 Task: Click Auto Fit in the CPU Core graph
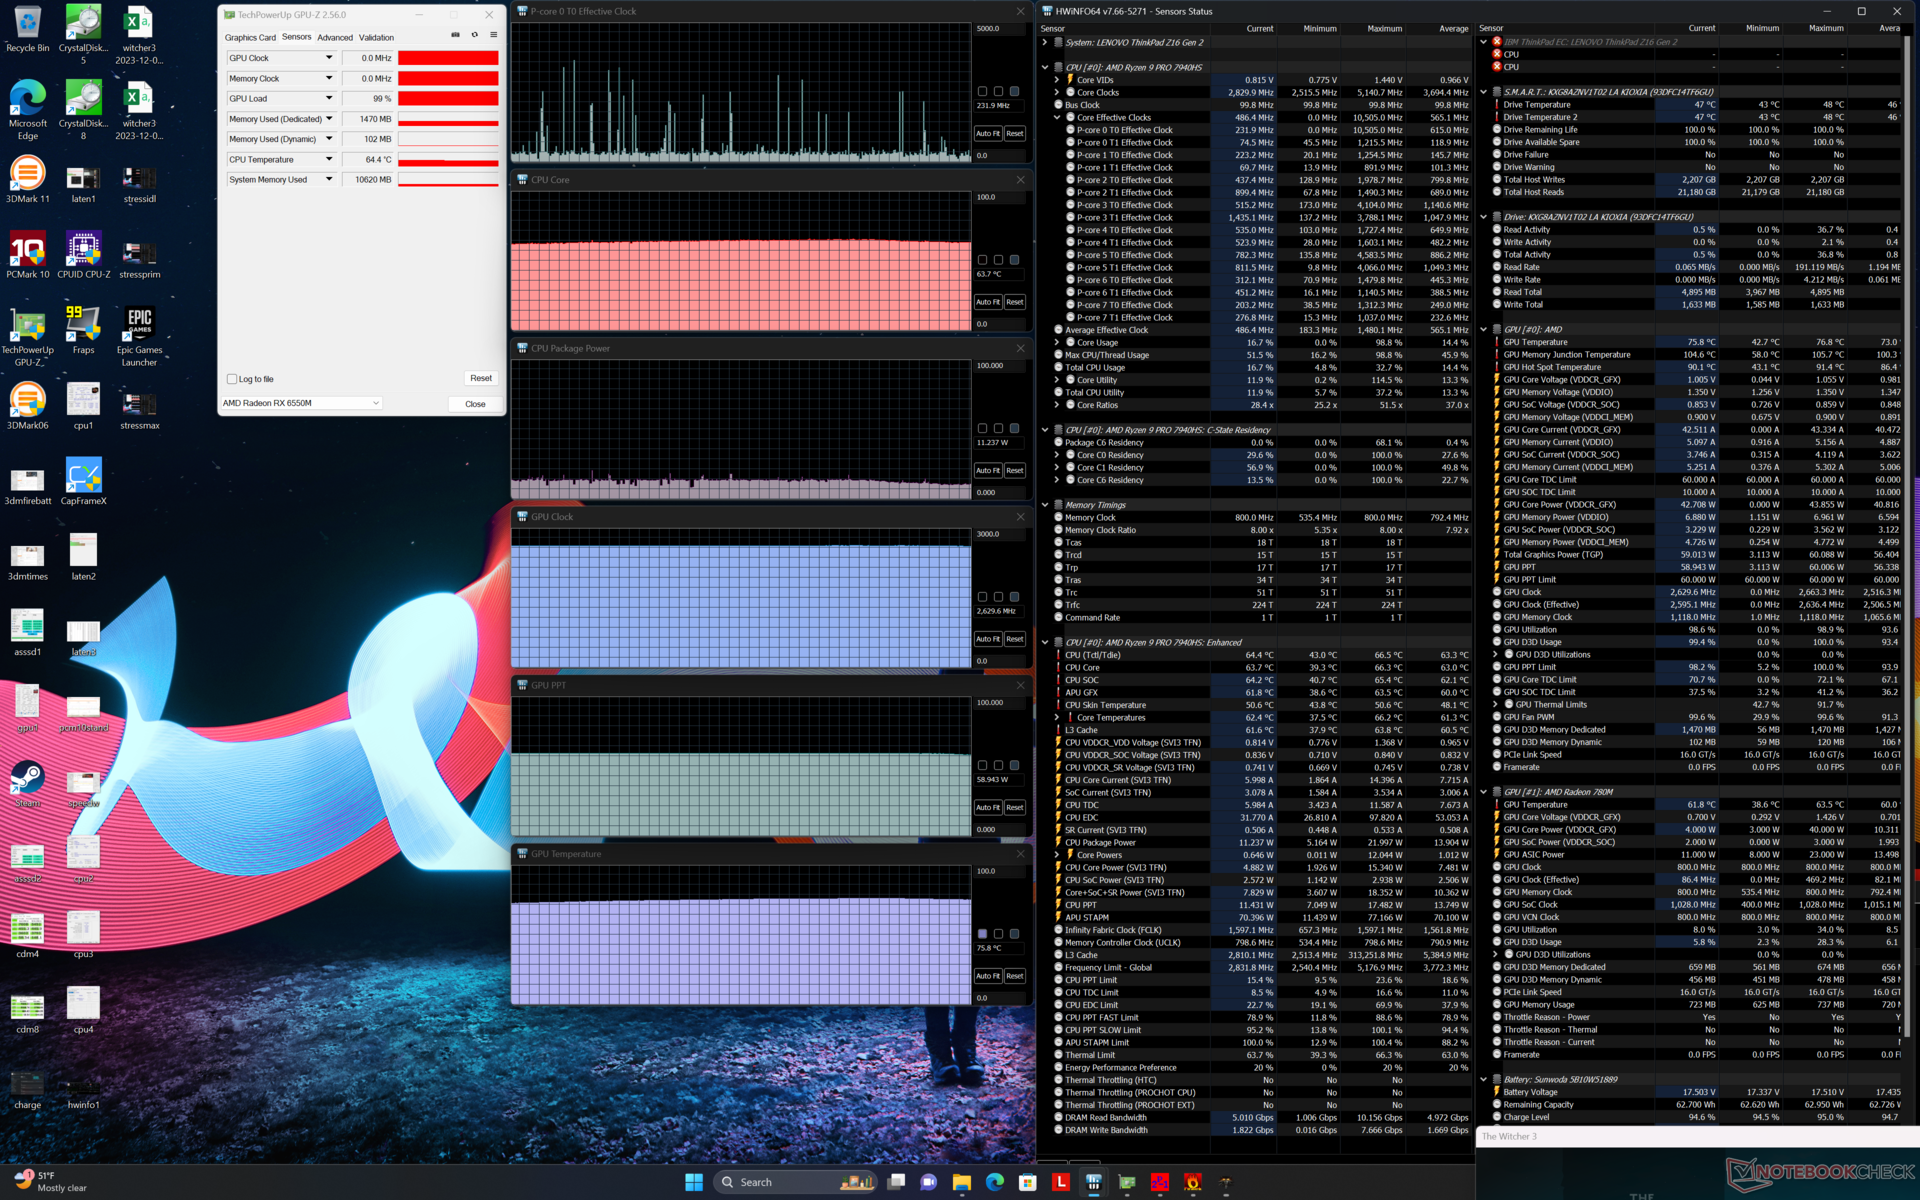coord(988,302)
